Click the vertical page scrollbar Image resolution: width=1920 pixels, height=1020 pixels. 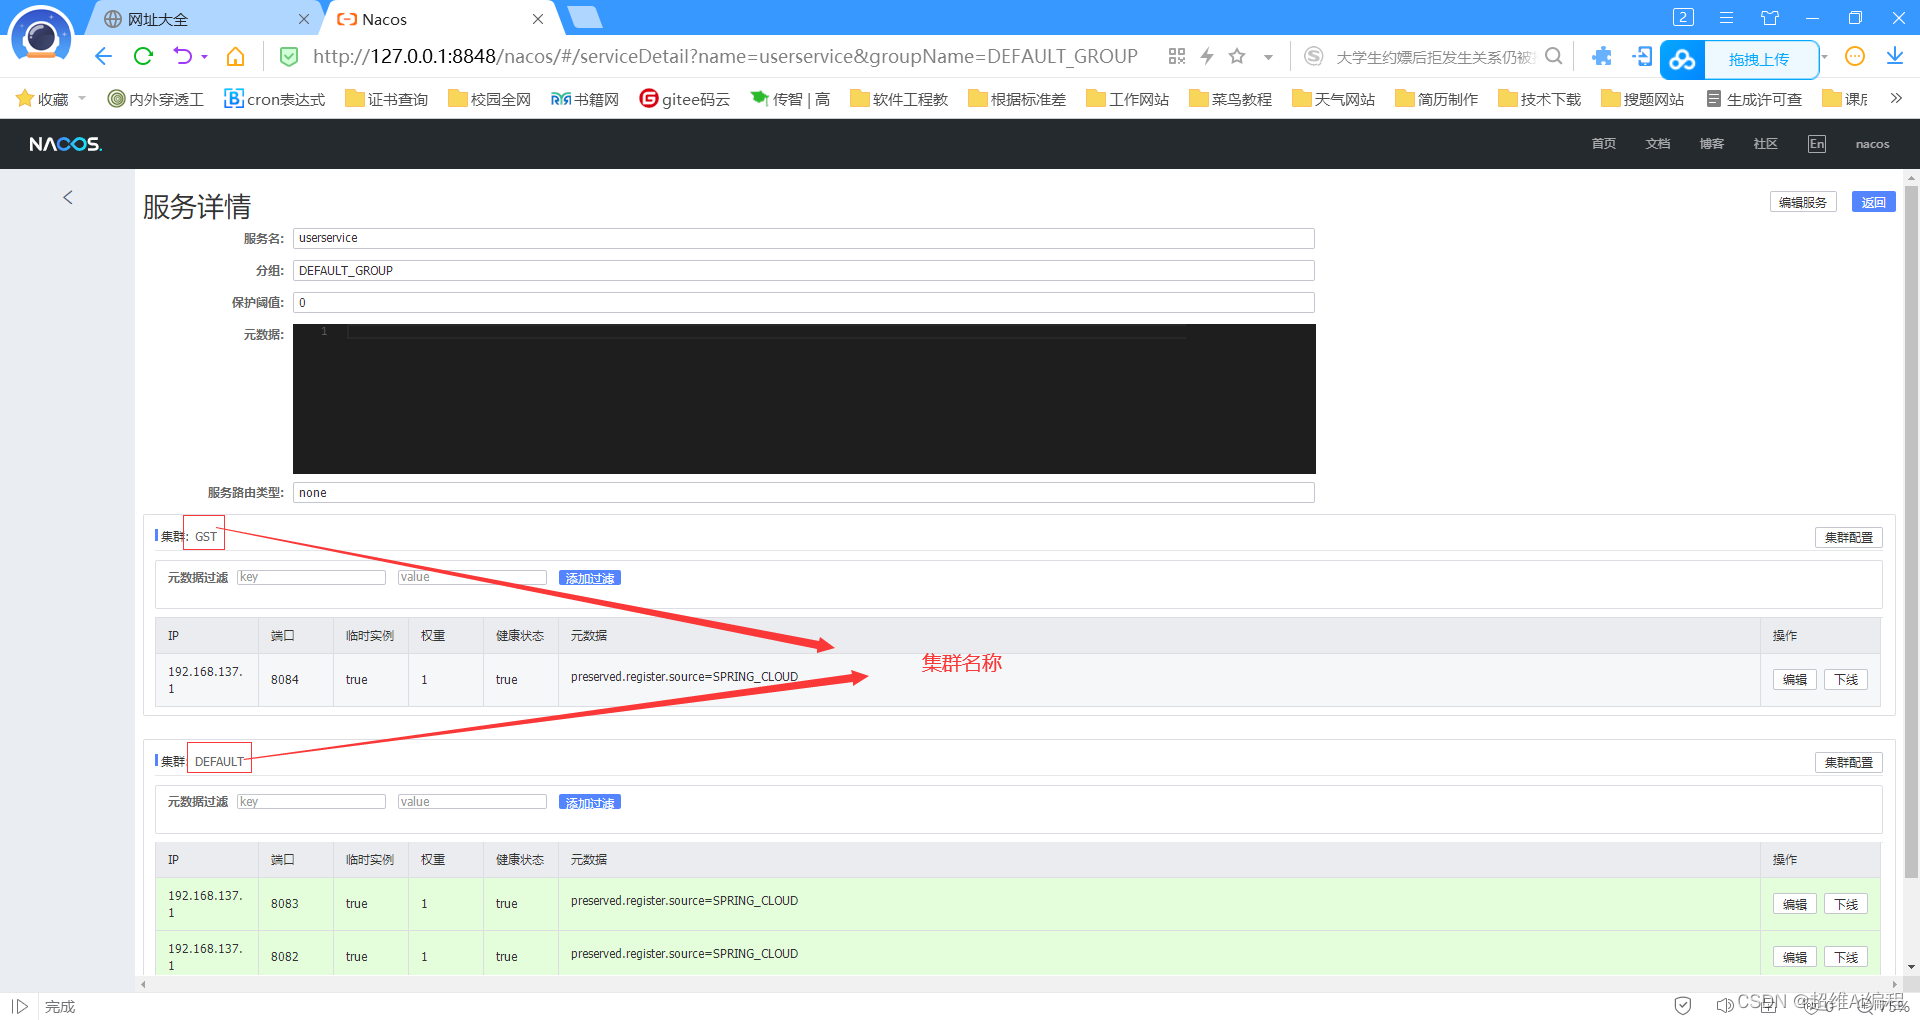click(1911, 530)
